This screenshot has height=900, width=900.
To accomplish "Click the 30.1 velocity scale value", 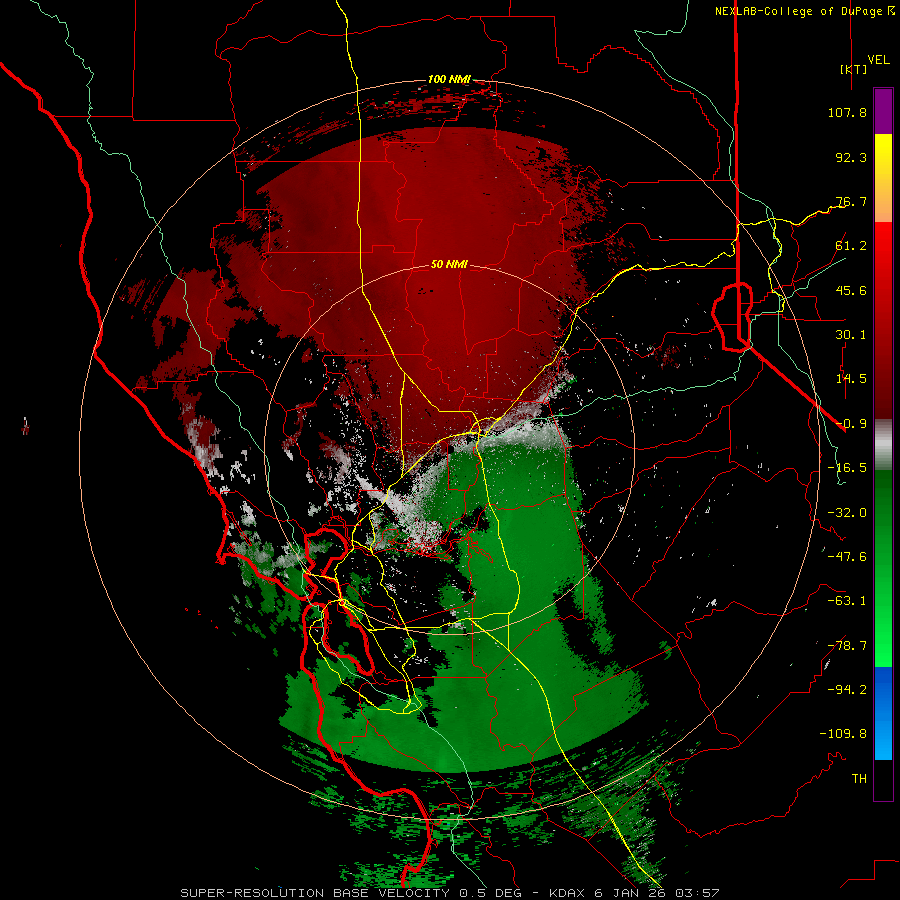I will click(x=851, y=335).
